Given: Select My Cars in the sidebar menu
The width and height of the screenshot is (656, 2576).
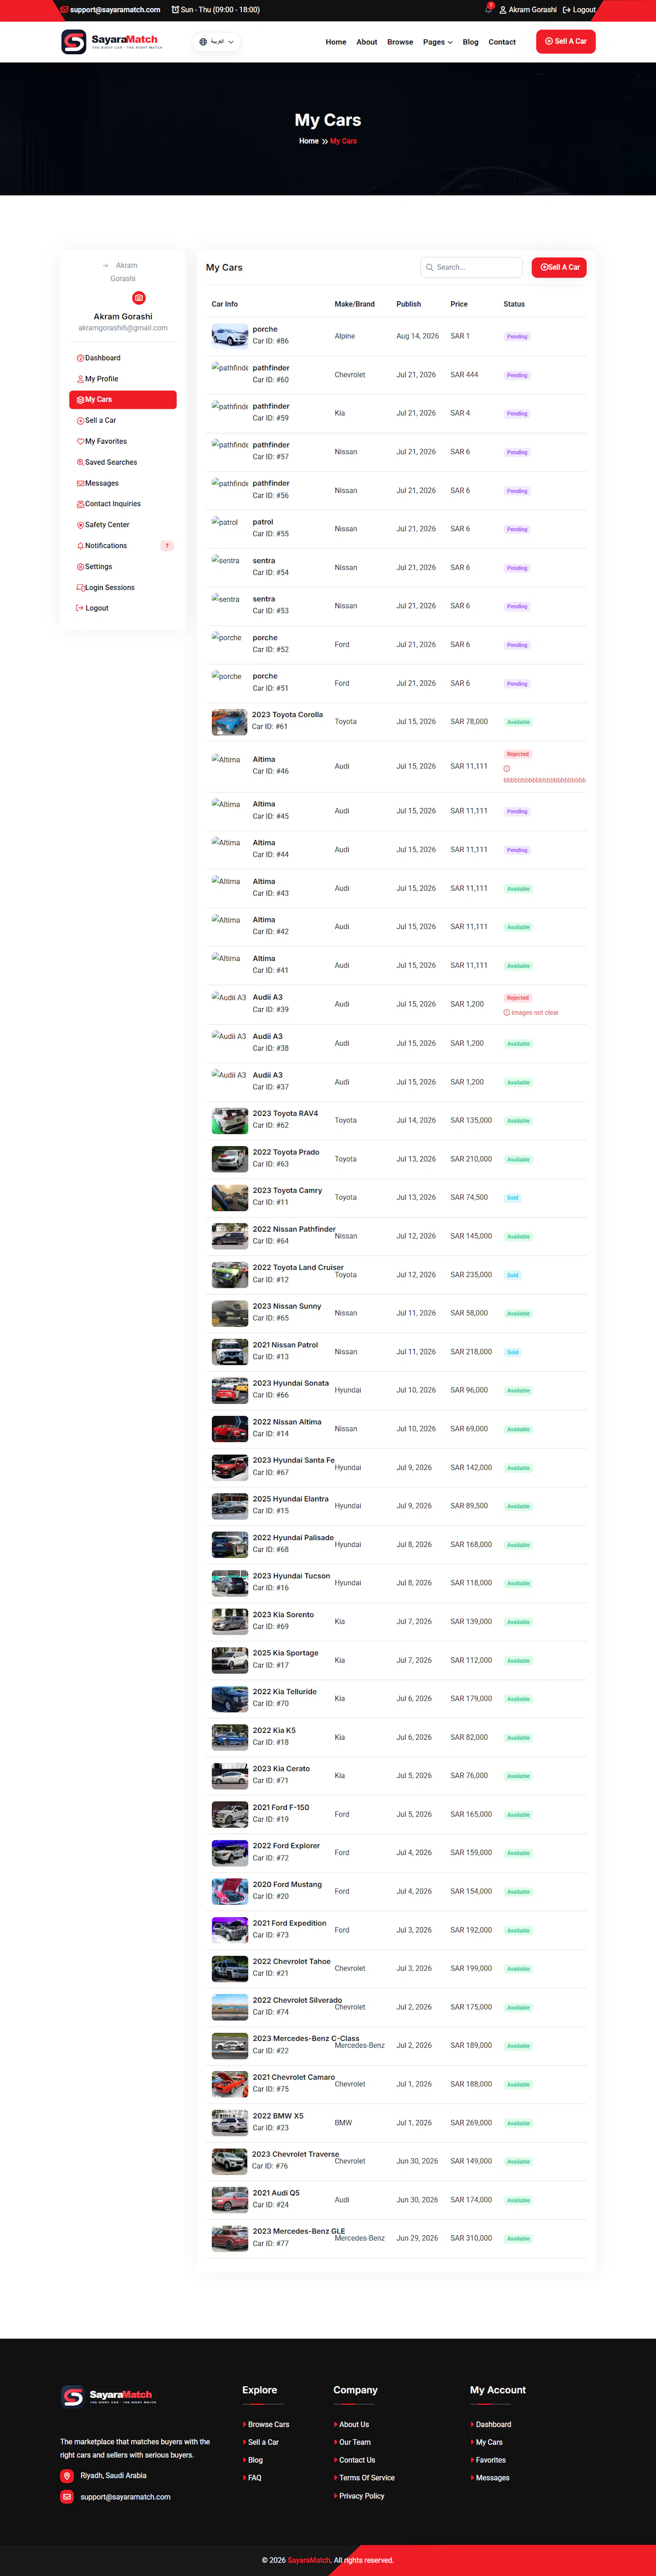Looking at the screenshot, I should coord(123,400).
